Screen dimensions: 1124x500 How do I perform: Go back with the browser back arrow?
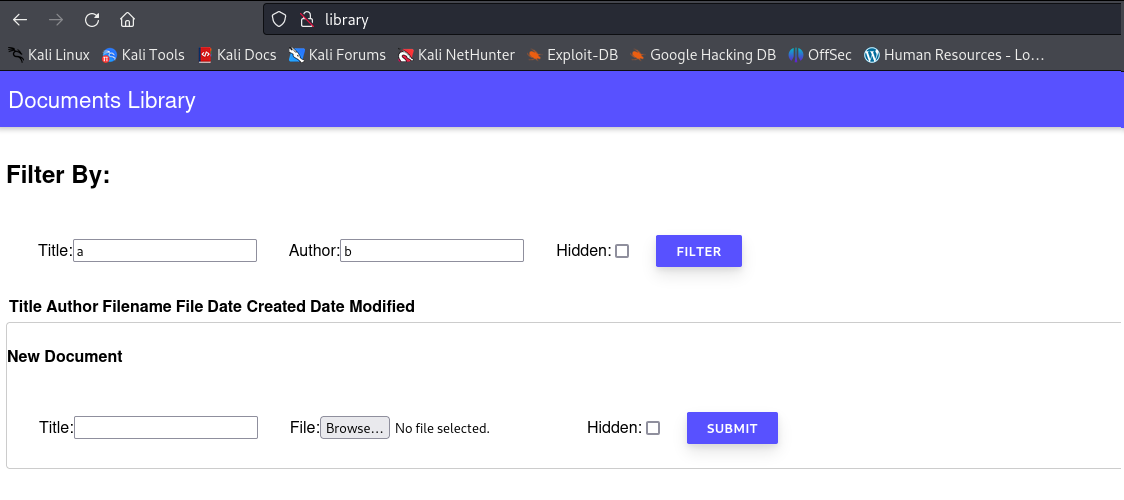tap(19, 19)
